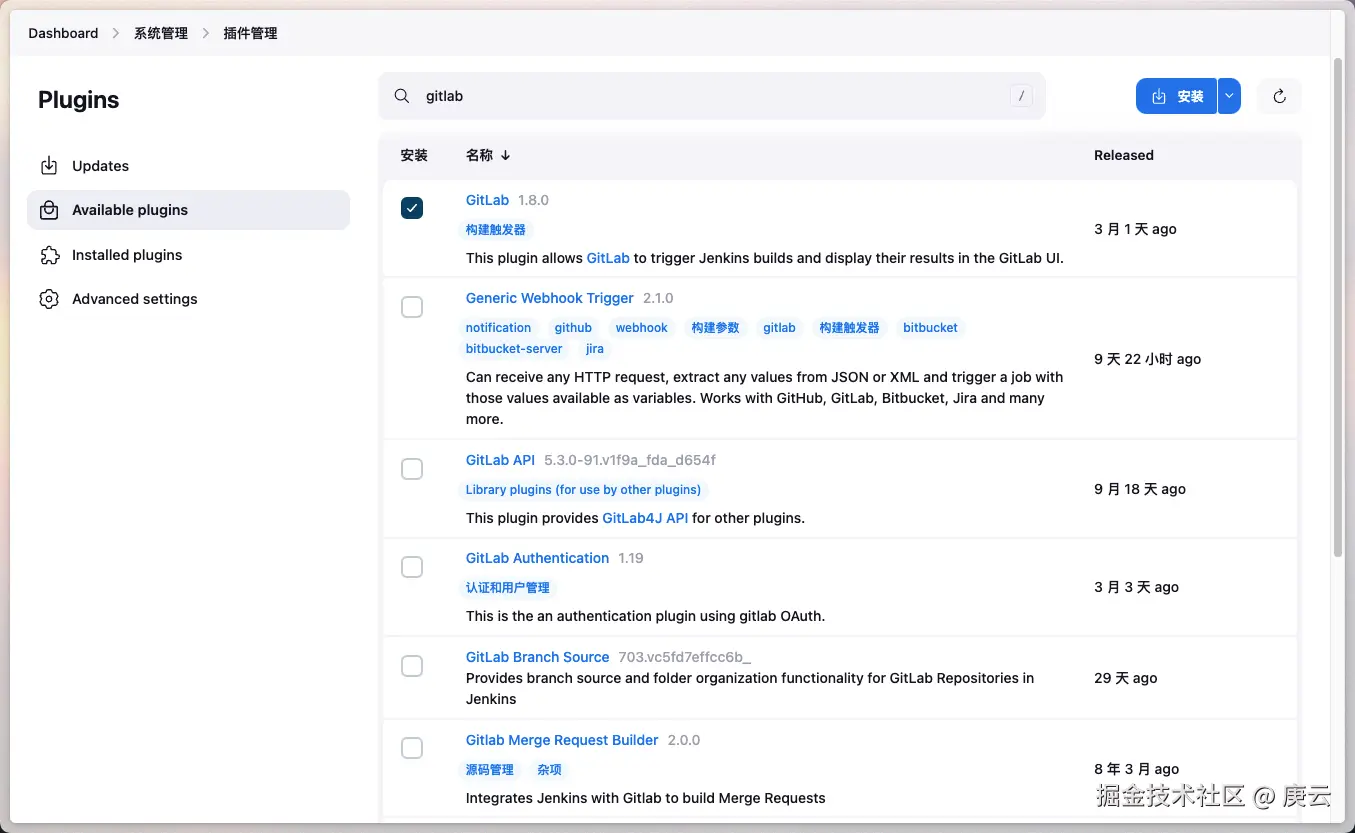1355x833 pixels.
Task: Click the '3 月 1 天 ago' release date
Action: pyautogui.click(x=1135, y=229)
